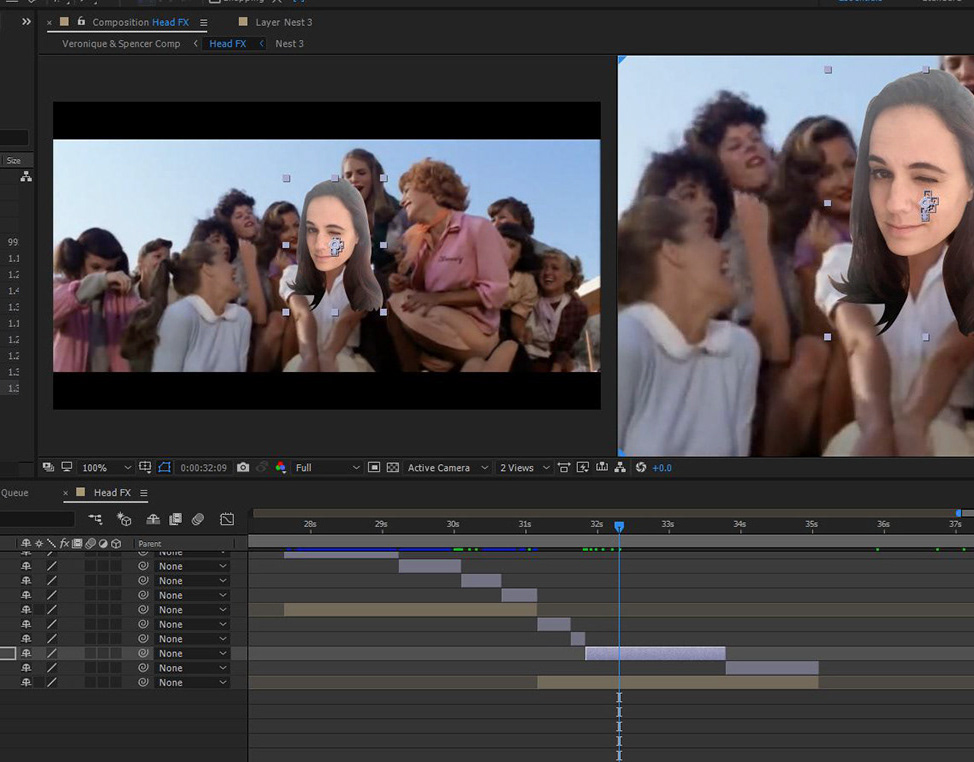The width and height of the screenshot is (974, 762).
Task: Enable Motion Blur timeline icon
Action: [198, 519]
